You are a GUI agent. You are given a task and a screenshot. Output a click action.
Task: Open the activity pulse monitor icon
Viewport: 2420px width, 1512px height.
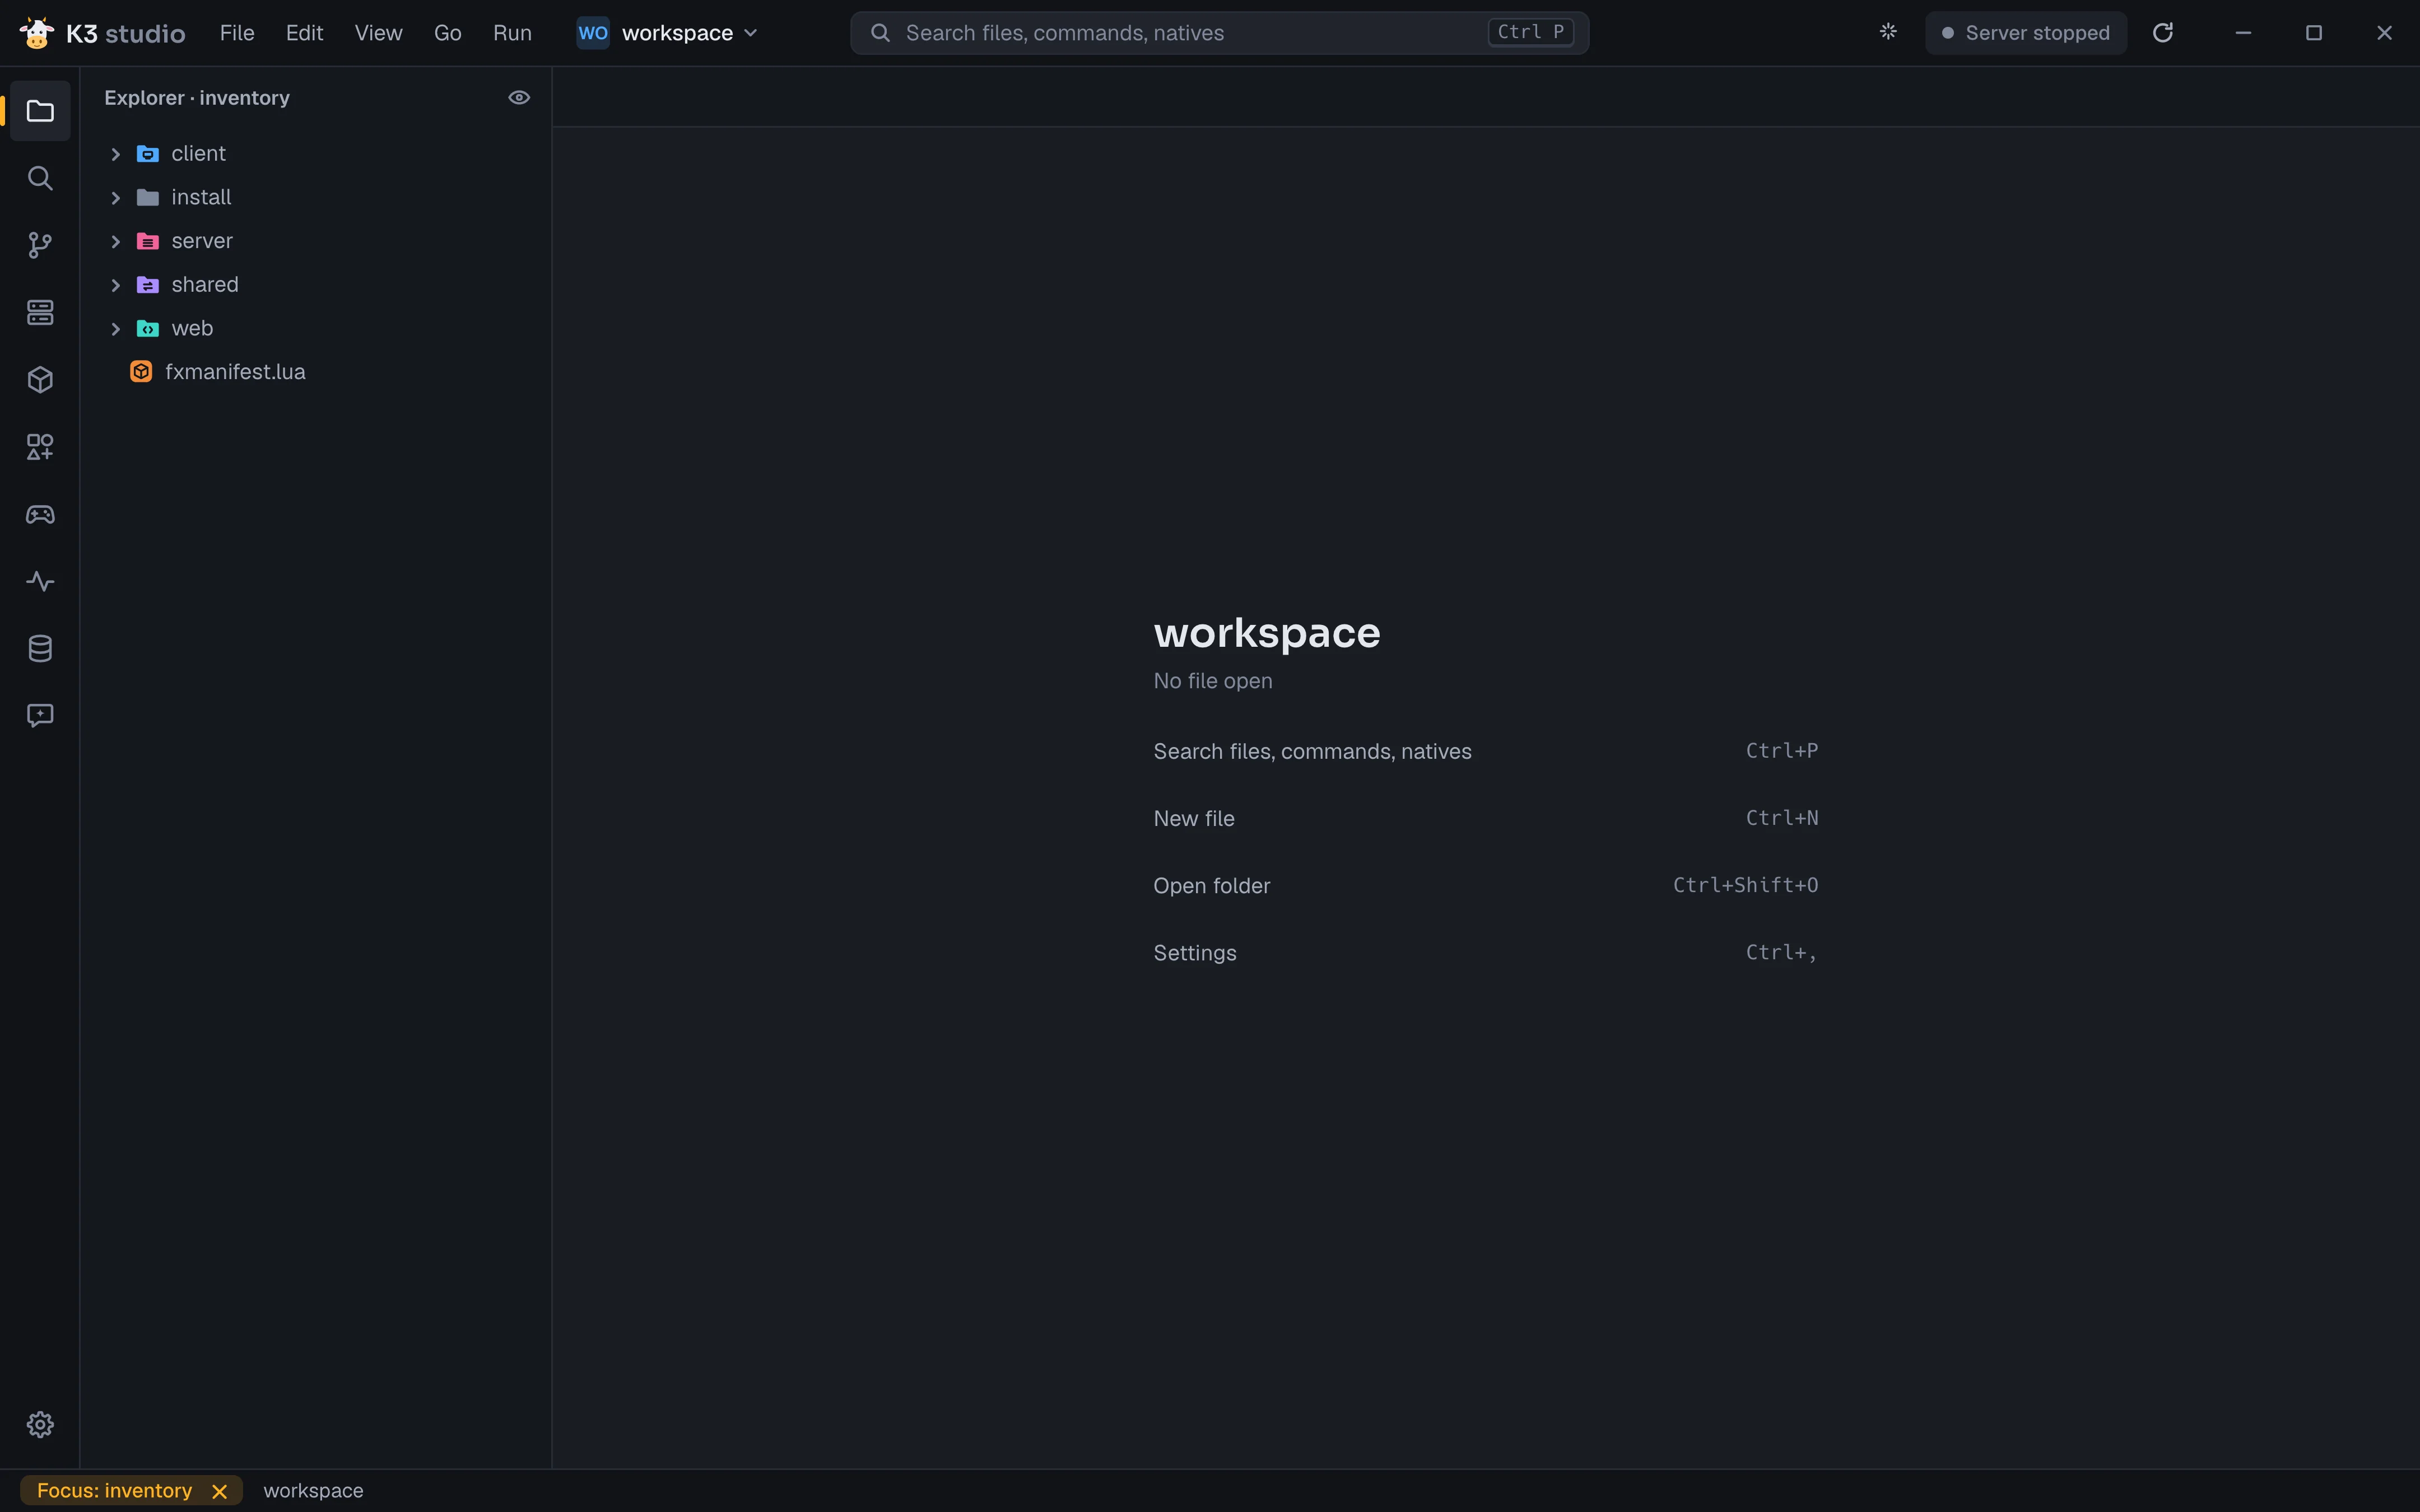click(40, 581)
